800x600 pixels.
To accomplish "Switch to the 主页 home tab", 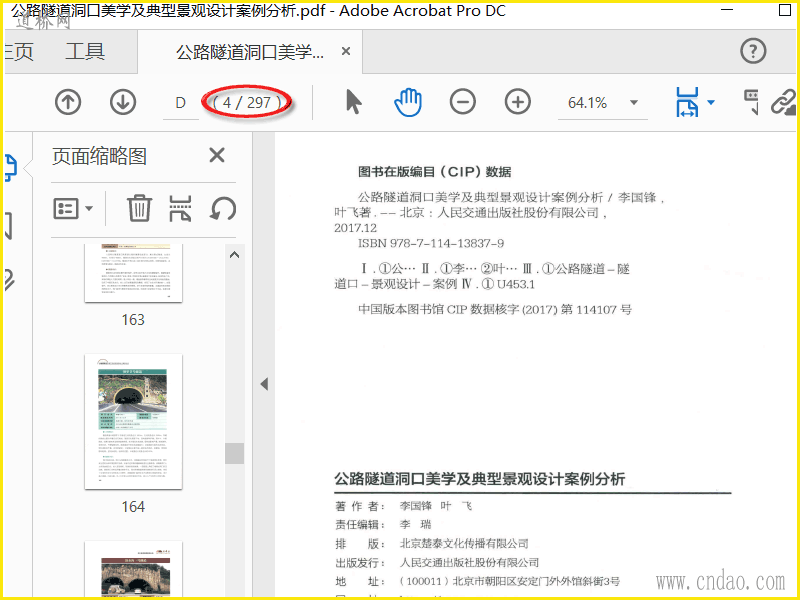I will [x=19, y=52].
